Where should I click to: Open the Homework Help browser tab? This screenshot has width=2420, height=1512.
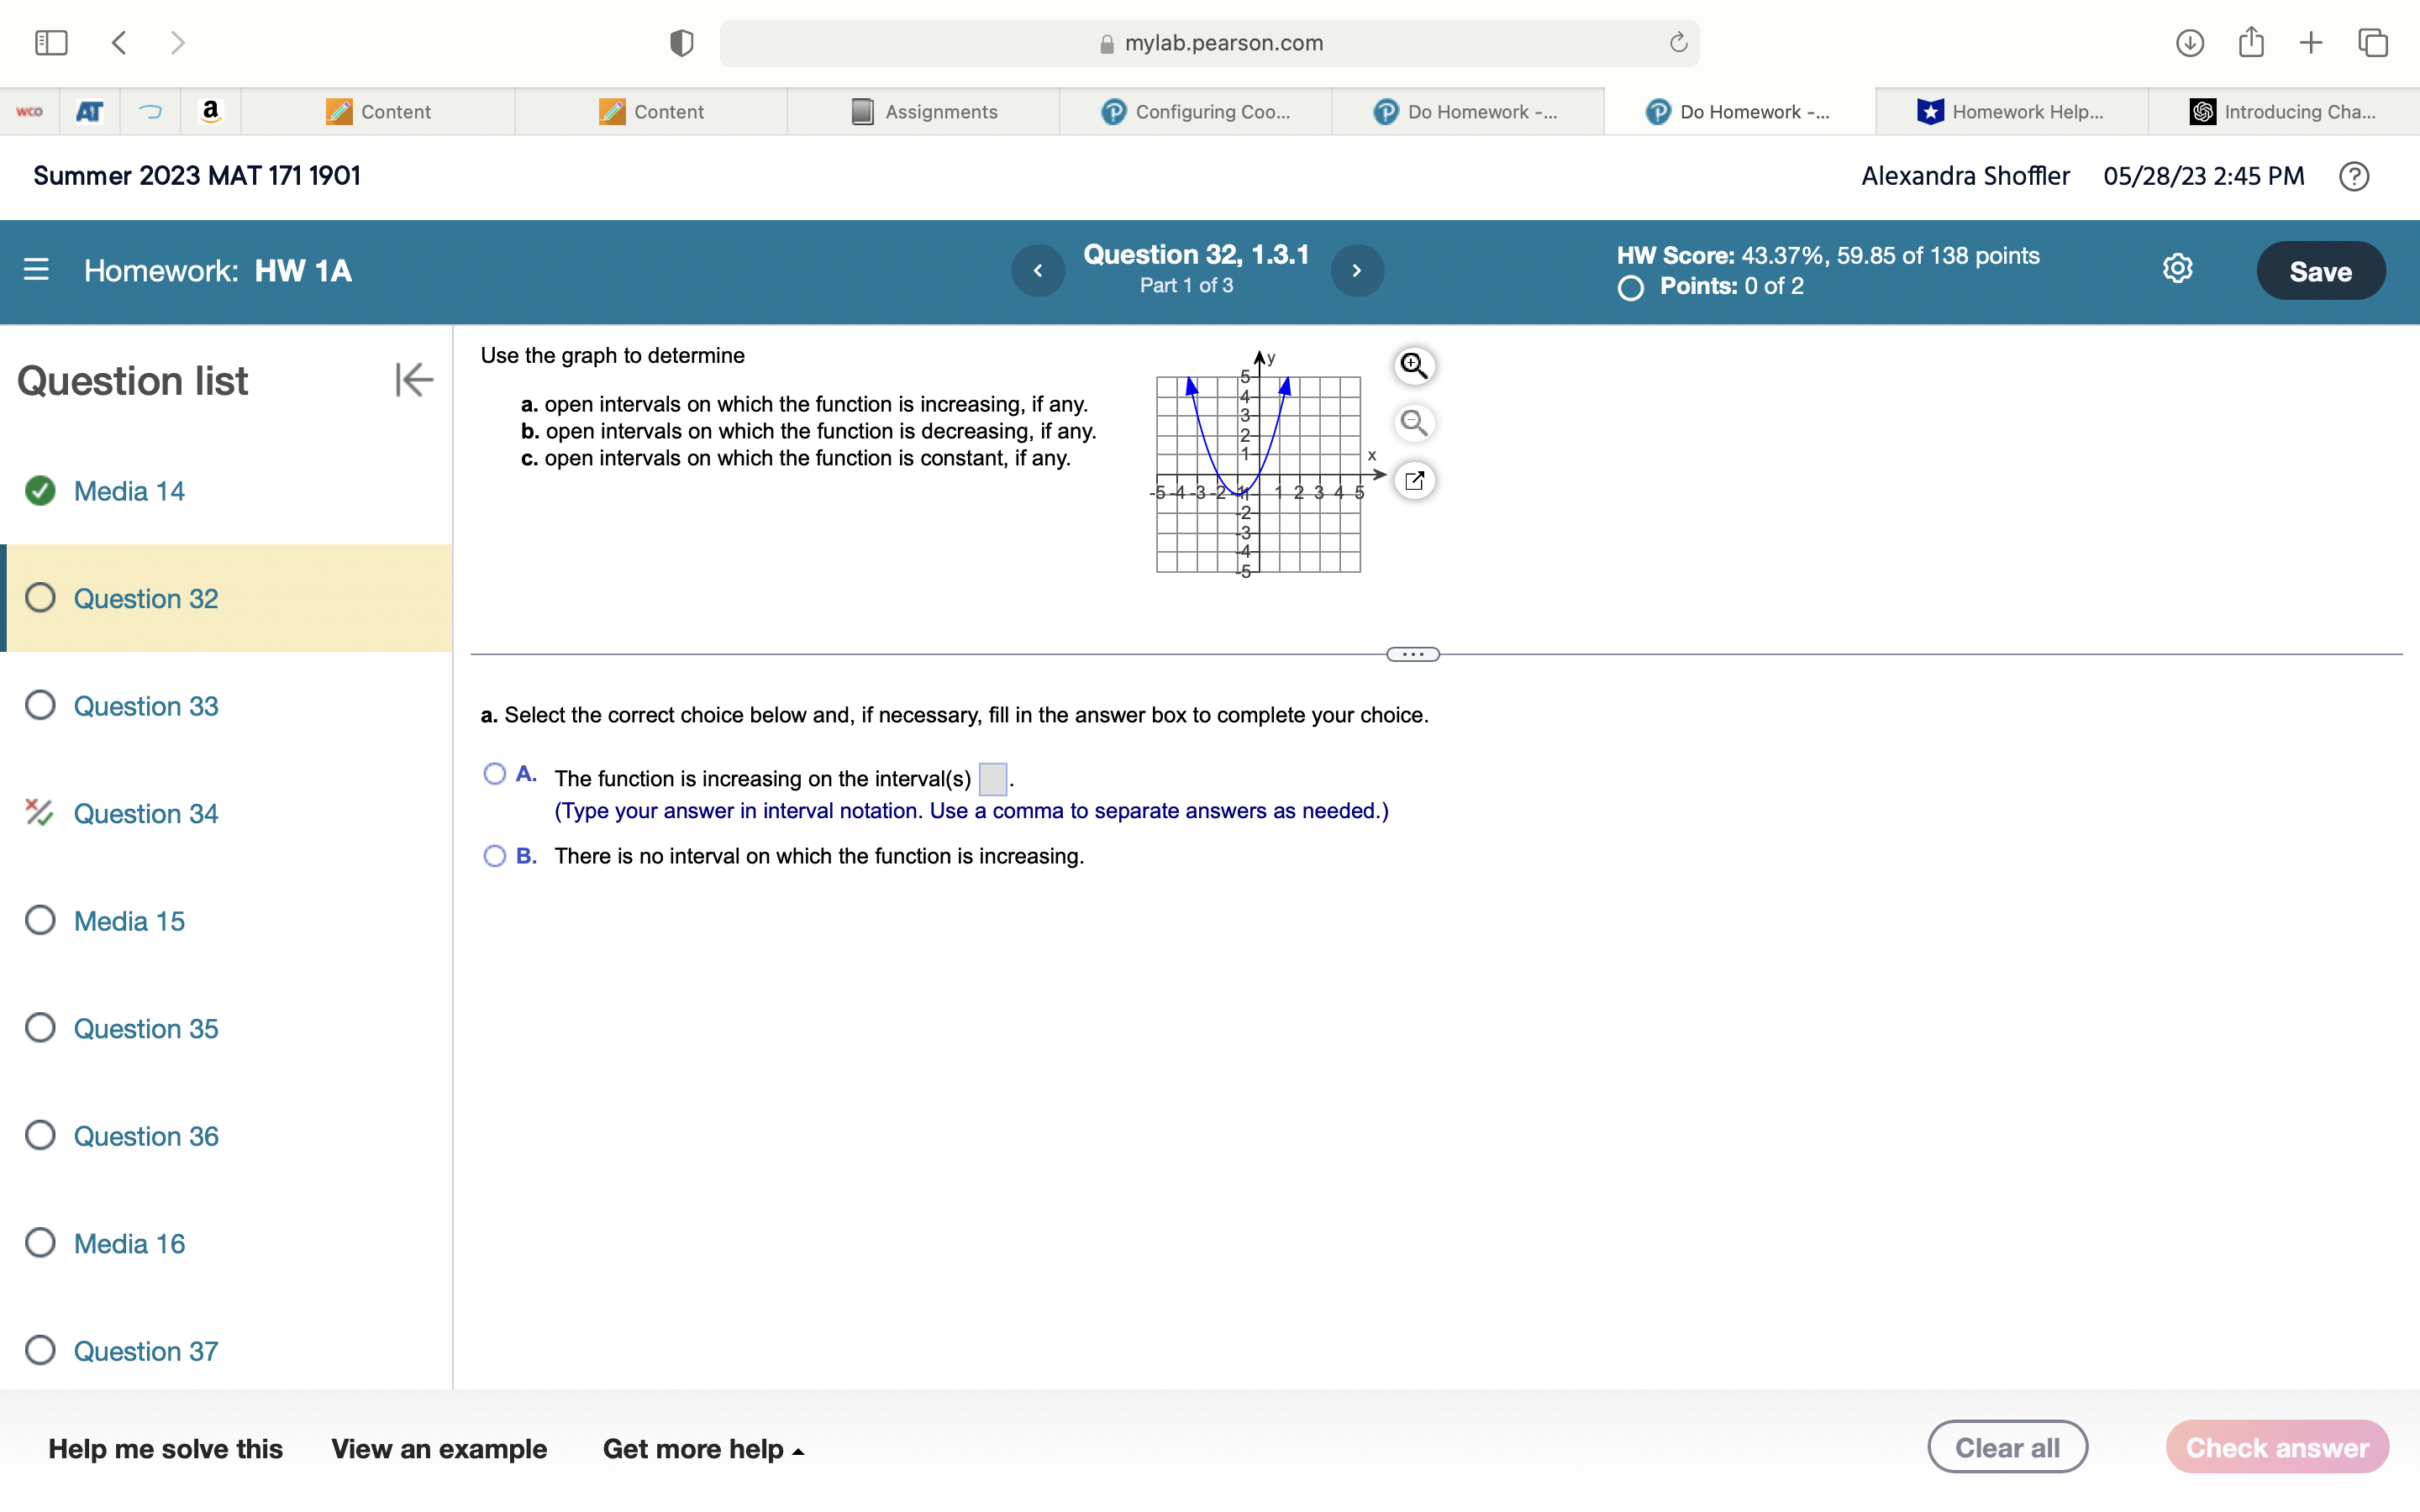point(2012,111)
